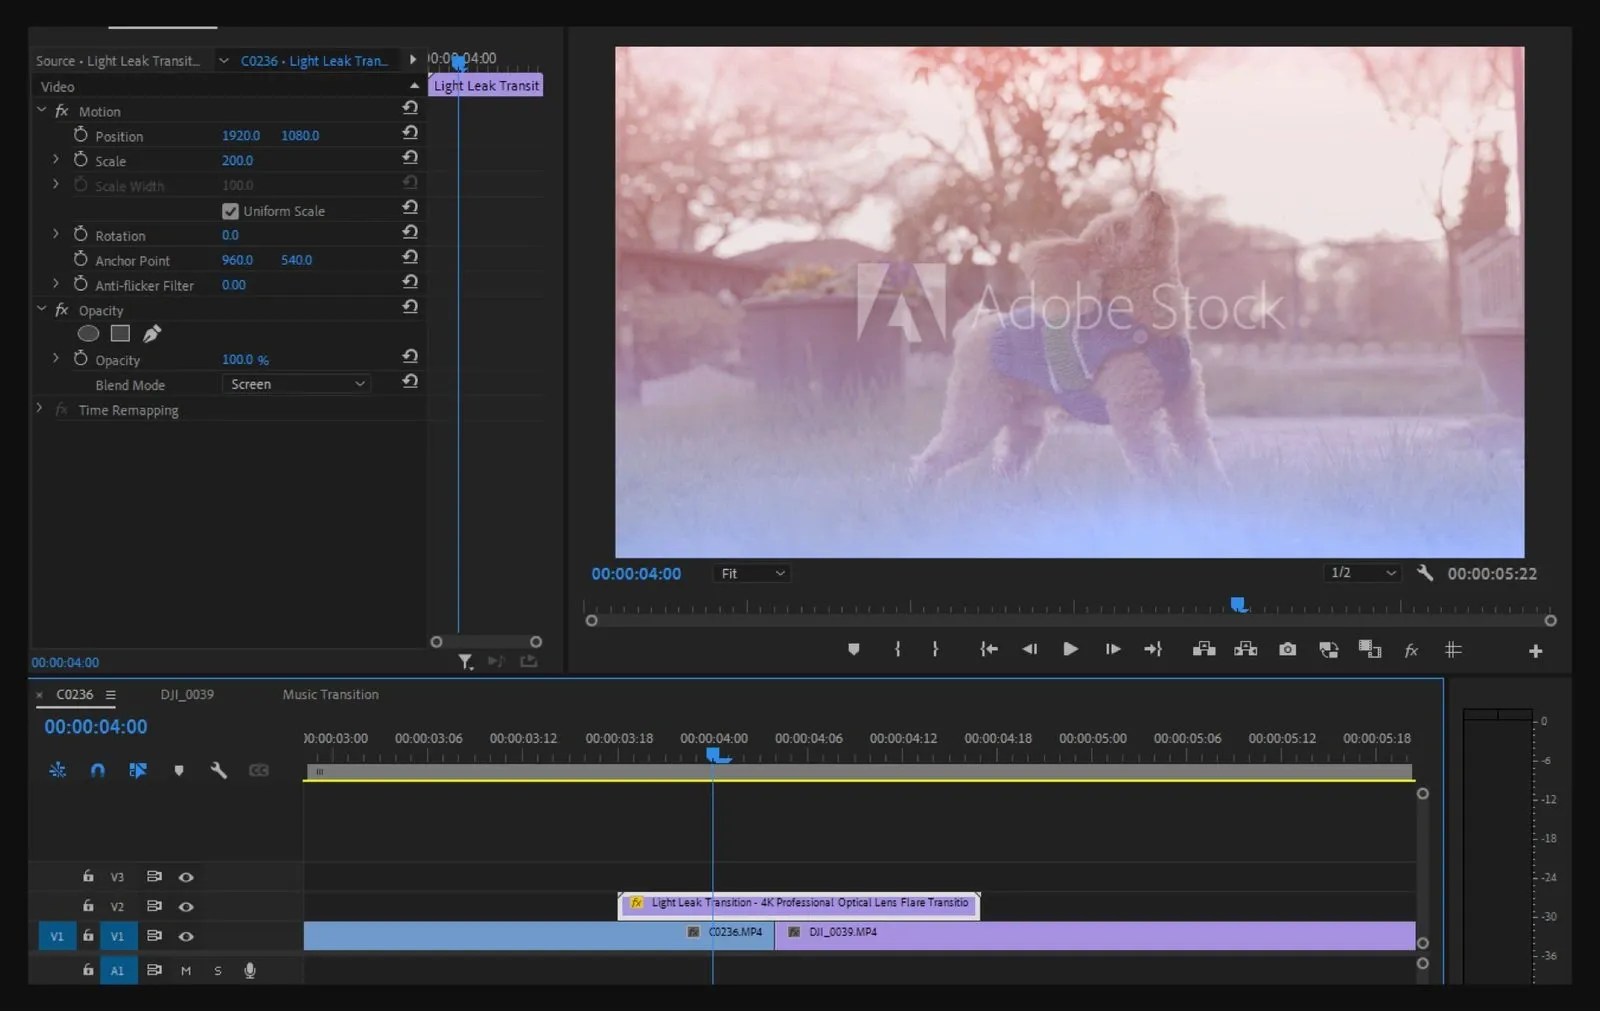The image size is (1600, 1011).
Task: Collapse the Motion effect in Effect Controls
Action: (x=40, y=110)
